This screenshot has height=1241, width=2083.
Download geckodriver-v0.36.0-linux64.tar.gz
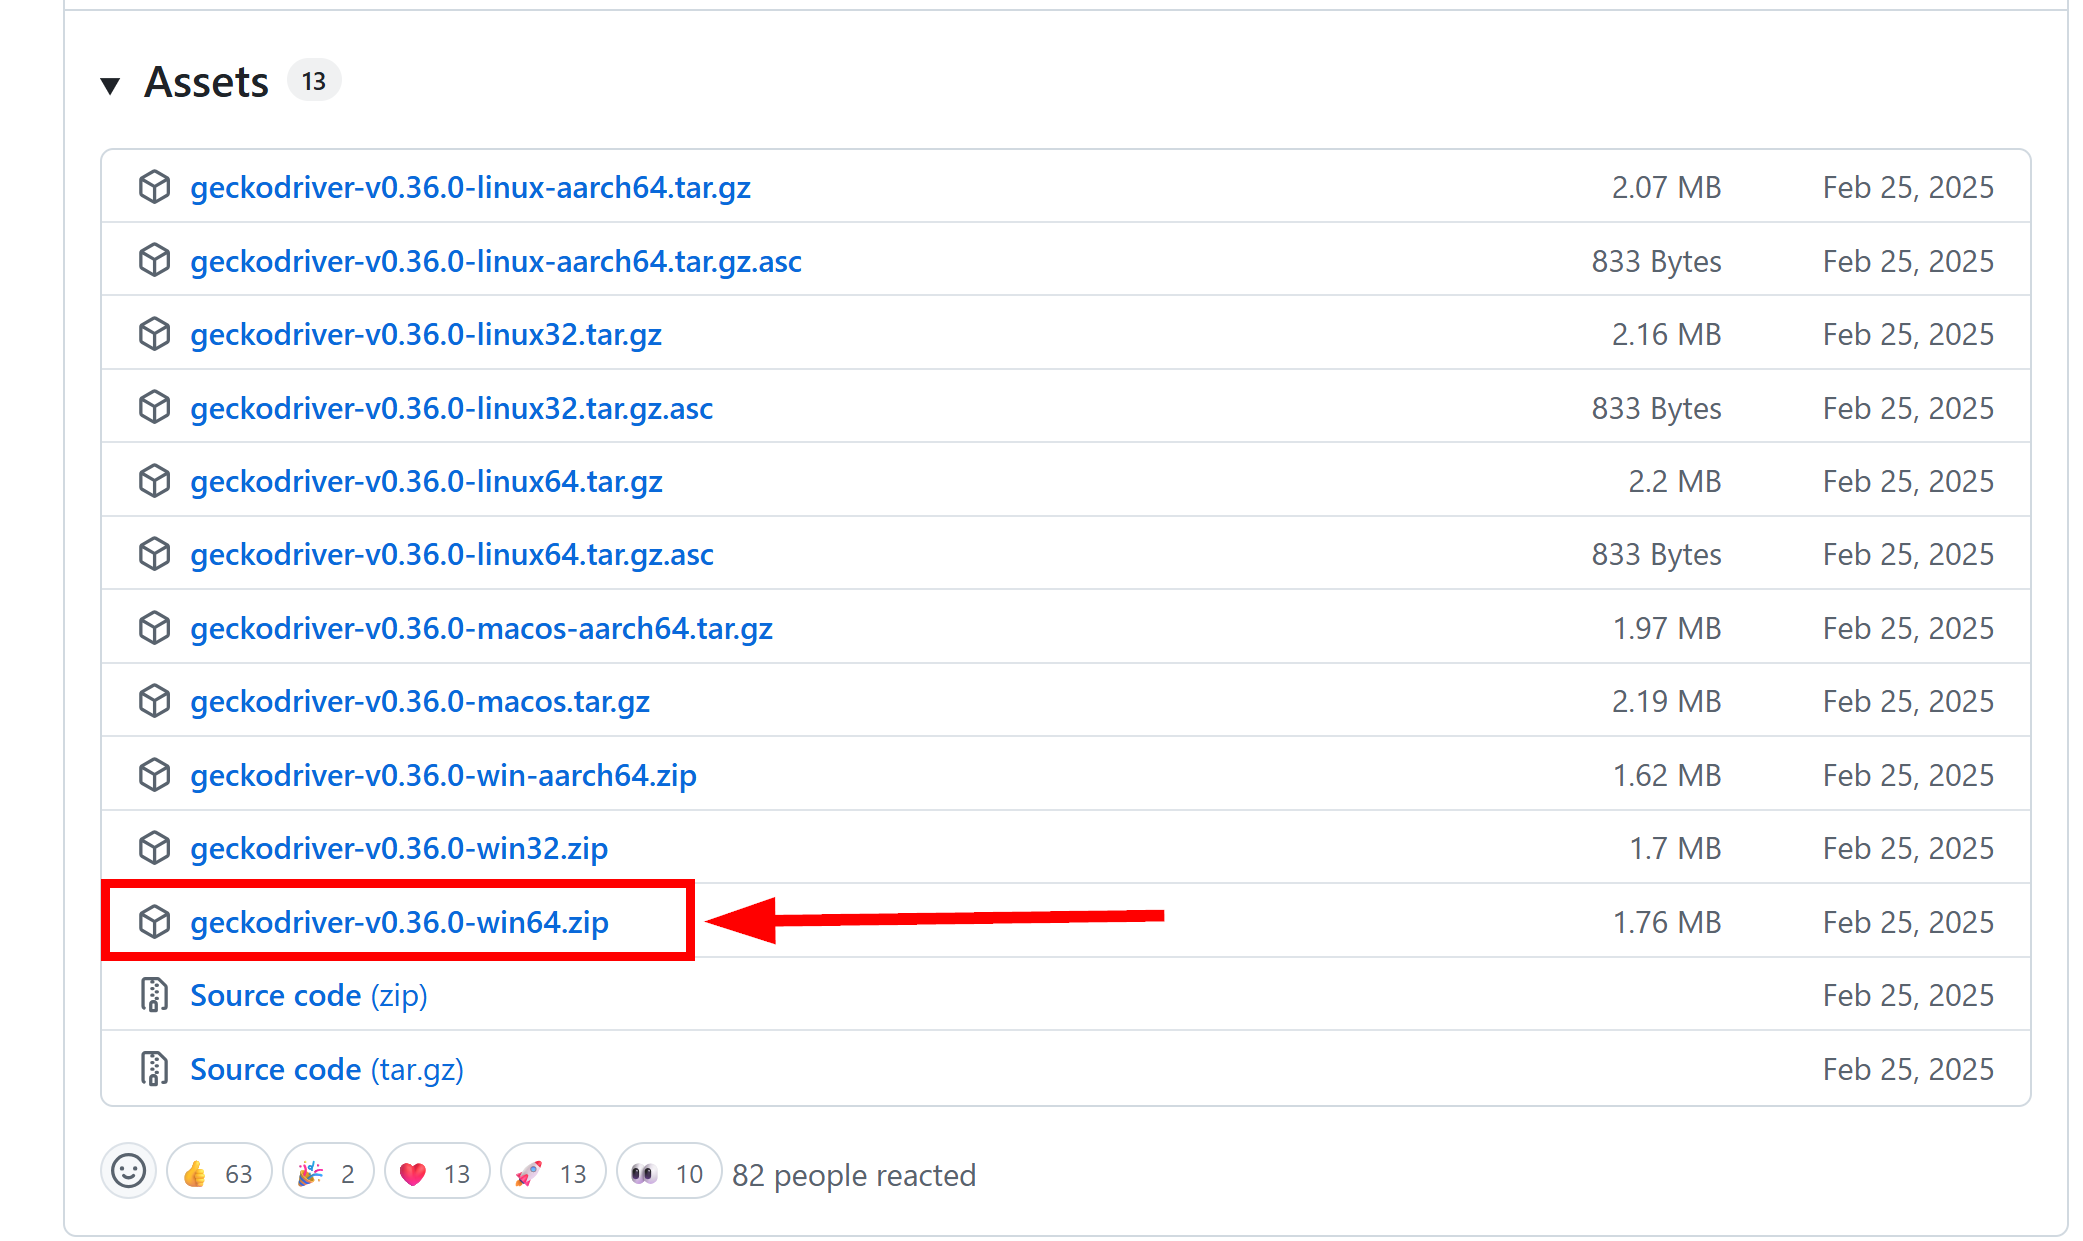click(426, 481)
